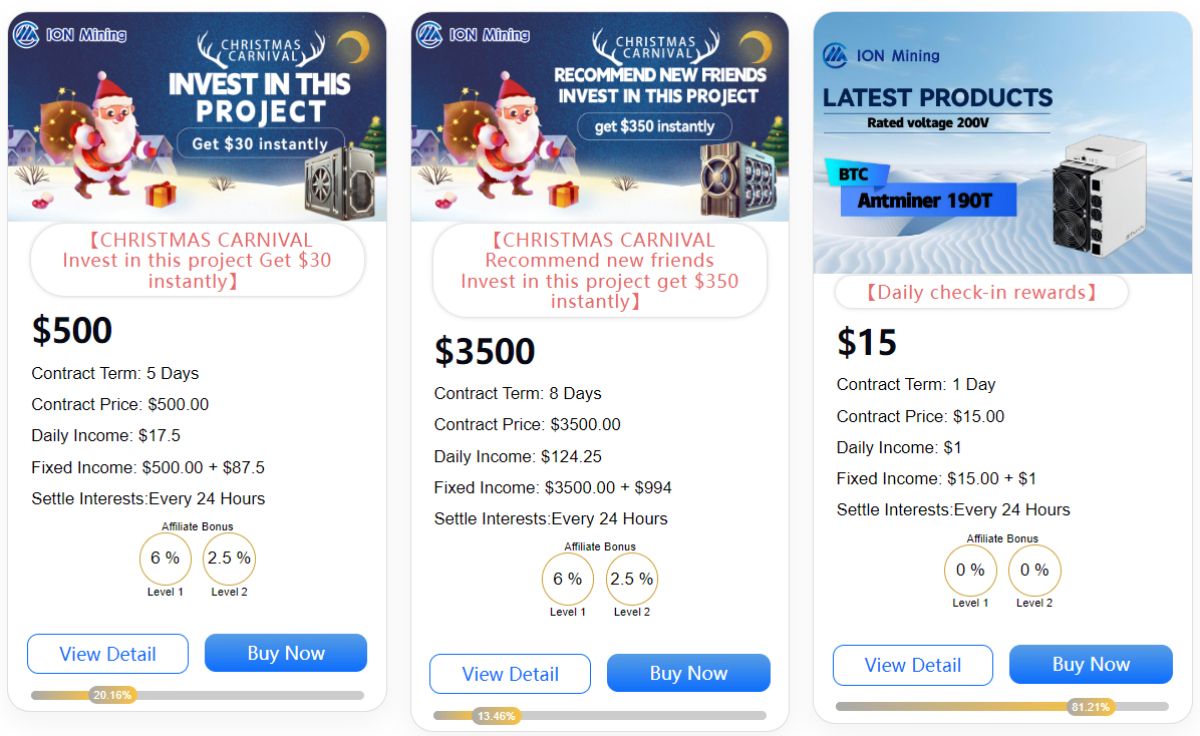Click the 2.5% Level 2 circle on $500 card
This screenshot has width=1200, height=736.
pyautogui.click(x=229, y=558)
